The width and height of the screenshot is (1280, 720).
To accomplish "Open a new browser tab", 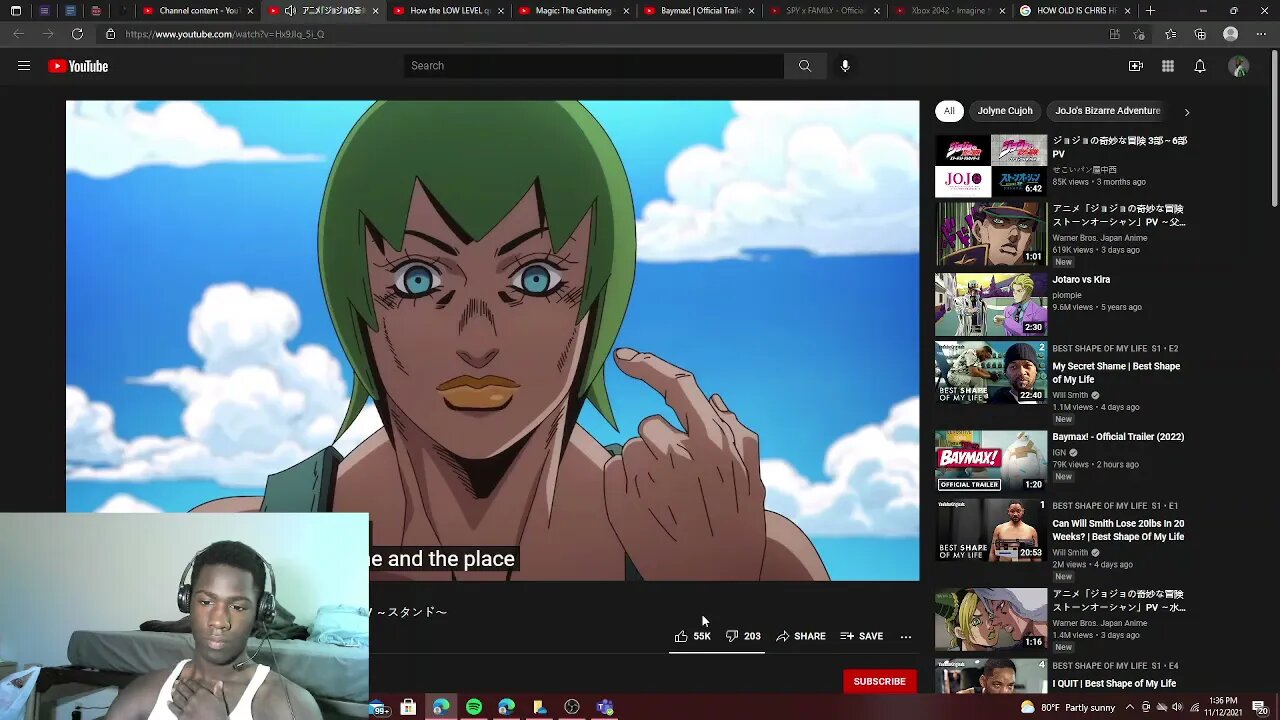I will pos(1150,11).
